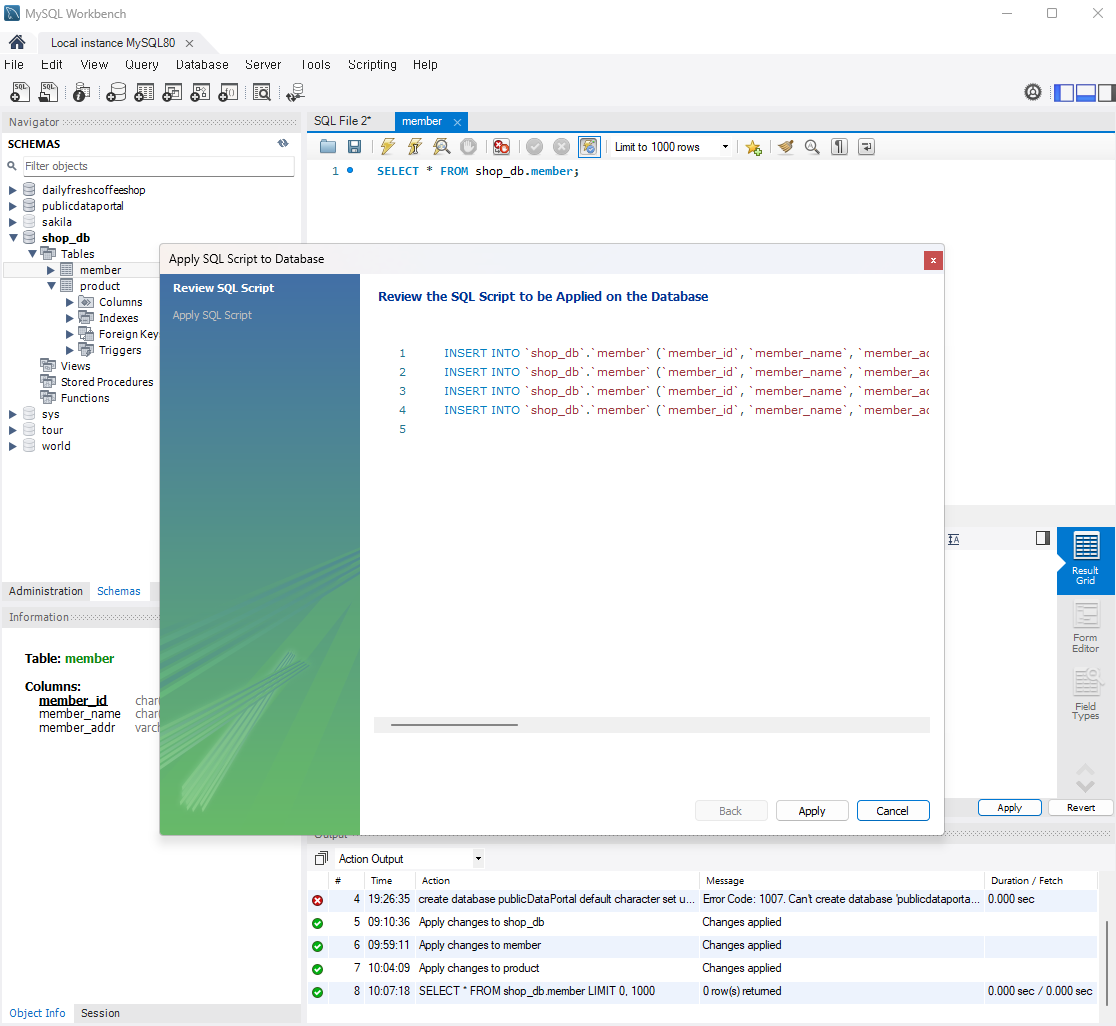
Task: Create new stored procedure icon
Action: click(200, 92)
